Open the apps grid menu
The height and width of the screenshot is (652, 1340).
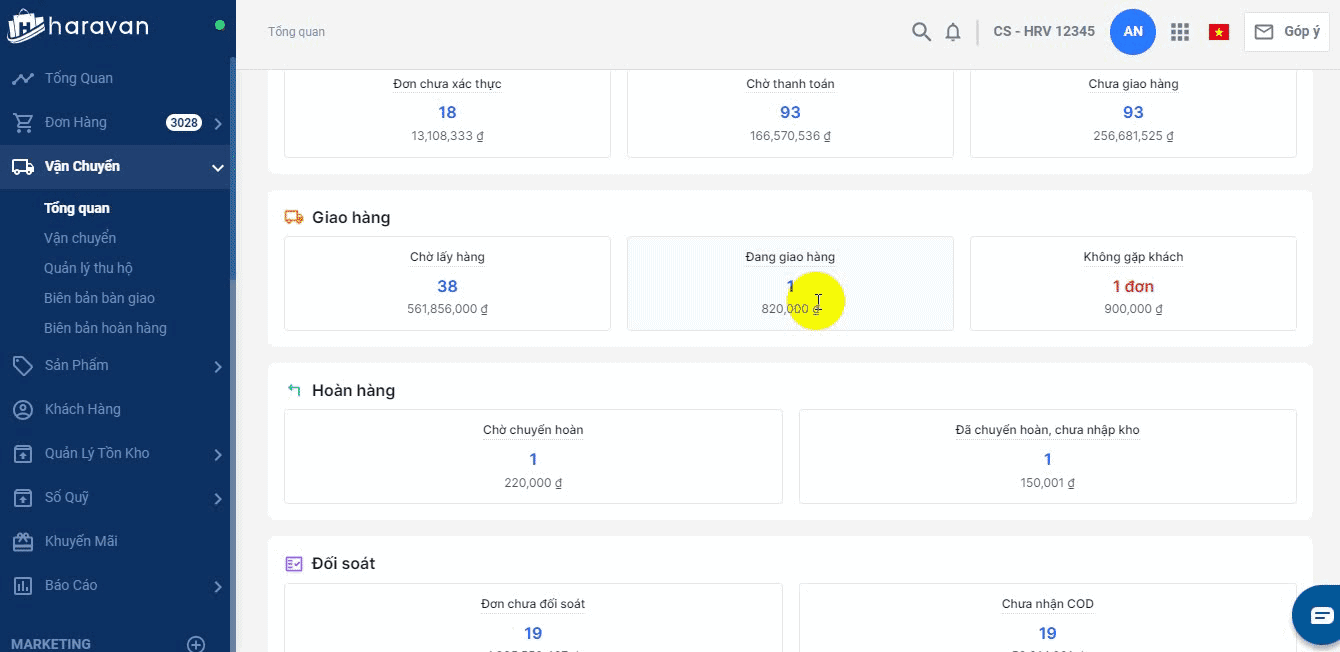point(1180,32)
